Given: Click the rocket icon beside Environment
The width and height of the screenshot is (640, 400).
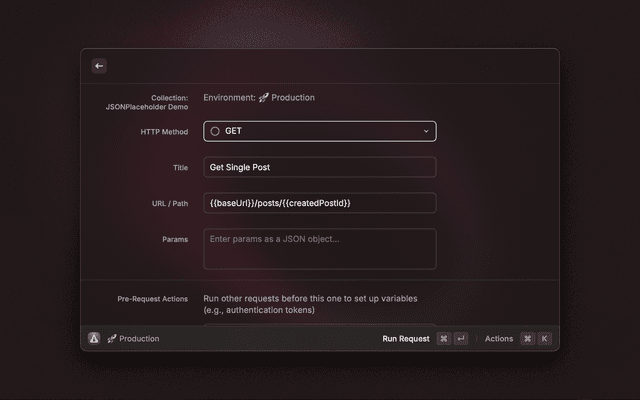Looking at the screenshot, I should click(x=264, y=98).
